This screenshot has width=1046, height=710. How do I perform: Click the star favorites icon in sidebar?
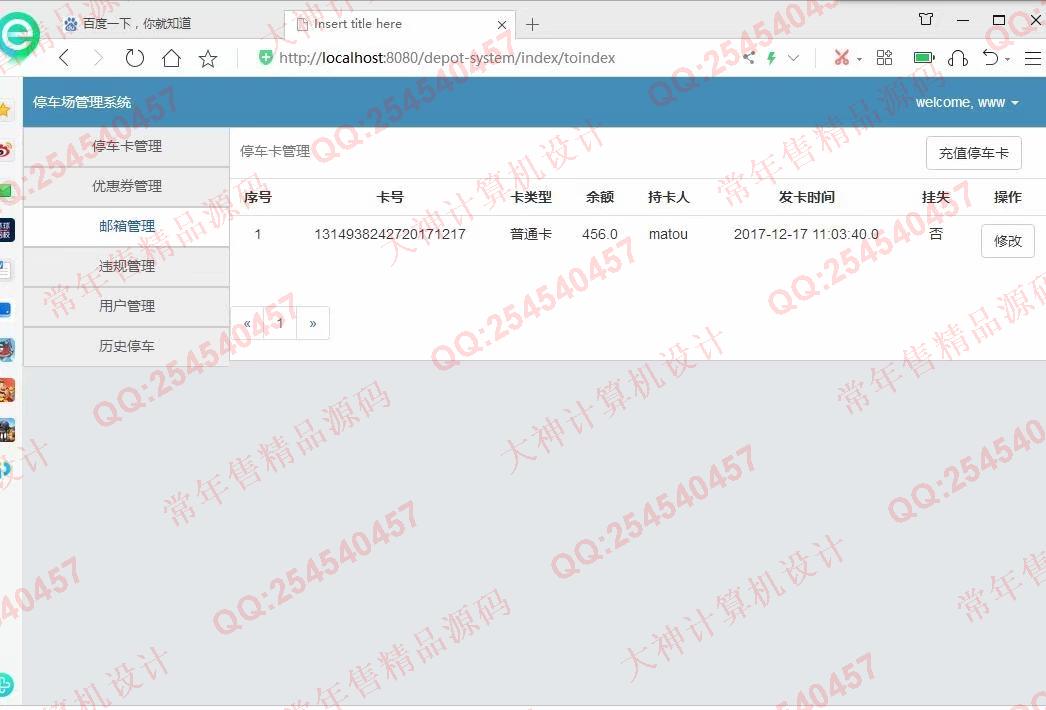pyautogui.click(x=5, y=109)
